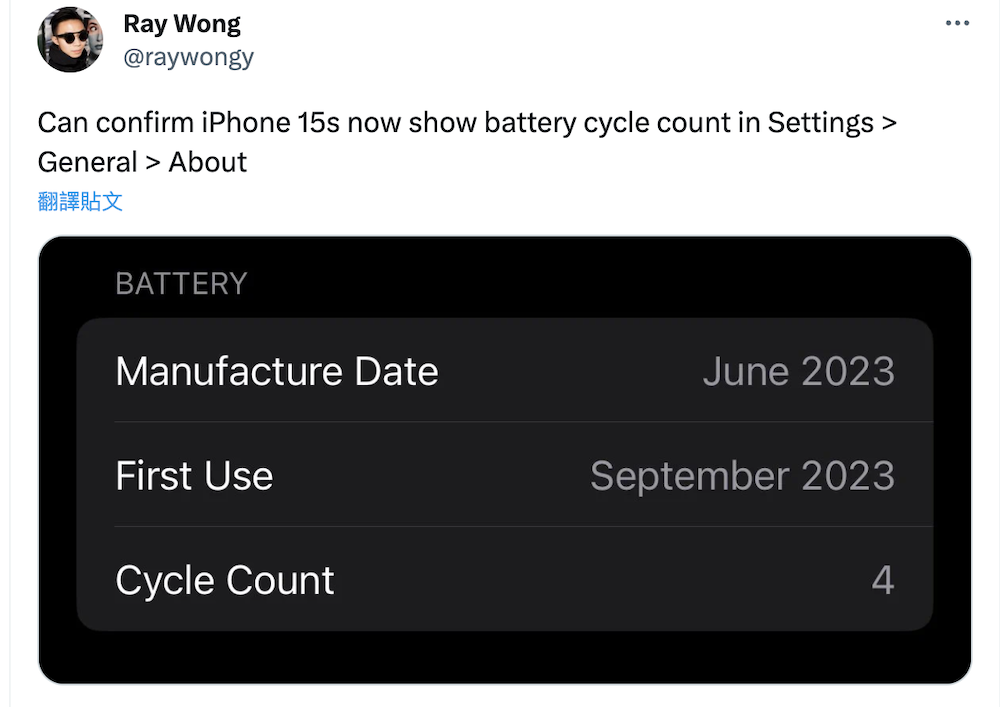
Task: Click the Cycle Count label
Action: 225,581
